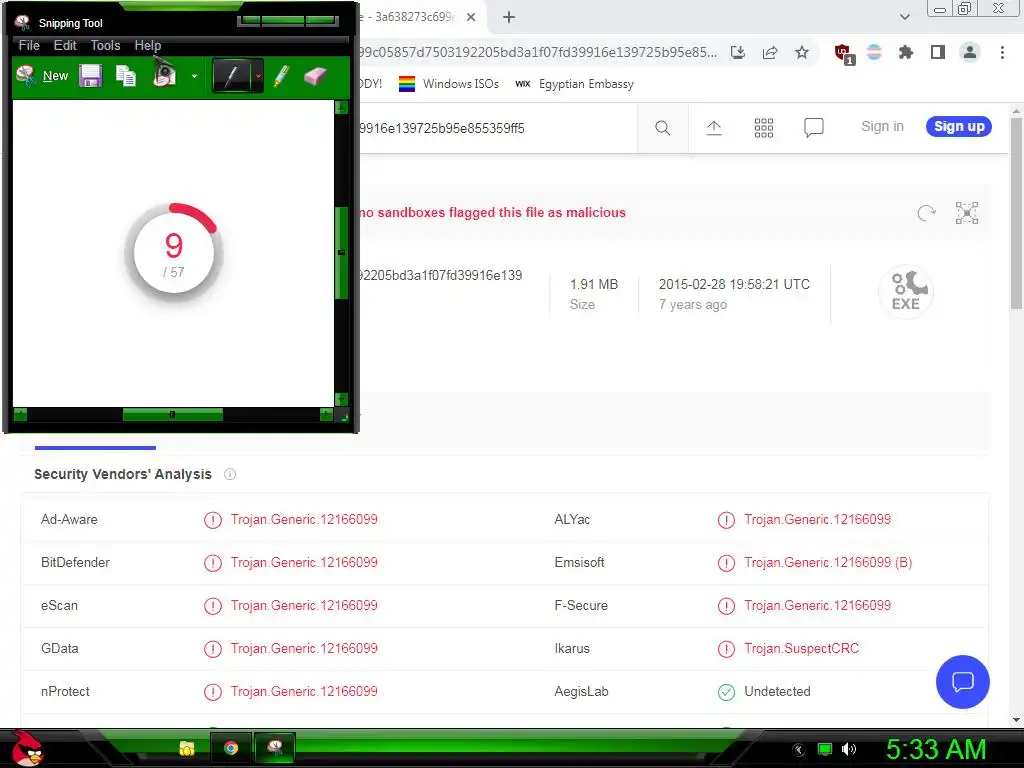Open the Help menu in Snipping Tool
This screenshot has height=768, width=1024.
click(148, 45)
